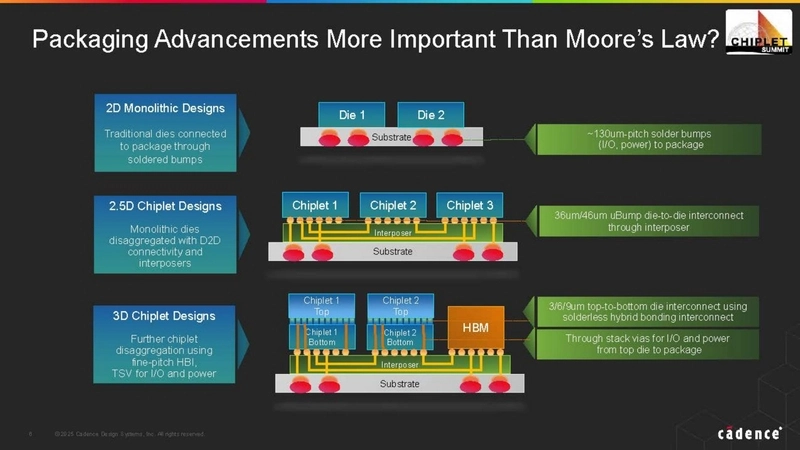Click the 2.5D Chiplet Designs heading
Viewport: 800px width, 450px height.
[x=165, y=206]
